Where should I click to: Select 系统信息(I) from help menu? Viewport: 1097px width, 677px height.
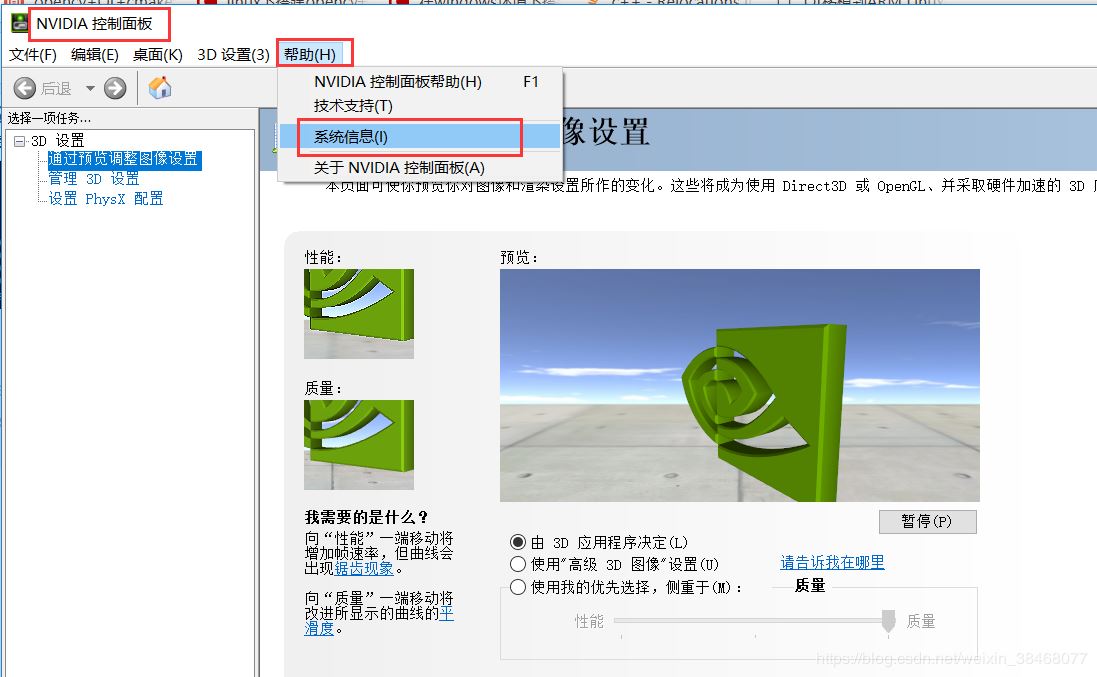click(x=420, y=136)
